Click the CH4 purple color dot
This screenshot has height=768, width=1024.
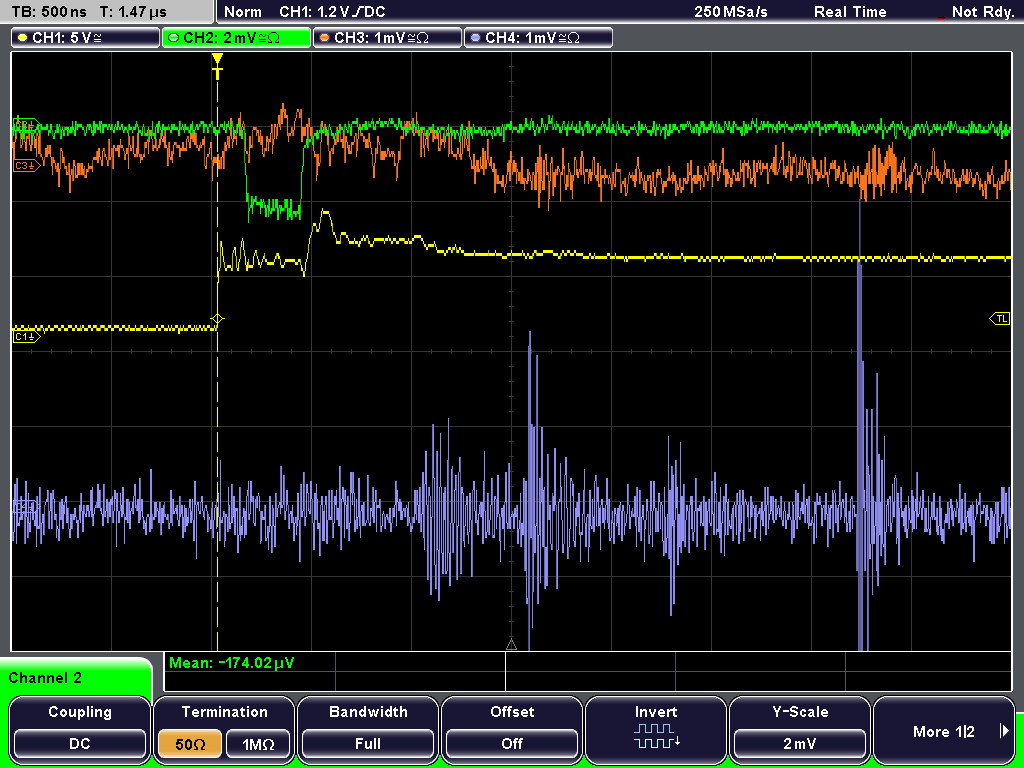pos(475,38)
